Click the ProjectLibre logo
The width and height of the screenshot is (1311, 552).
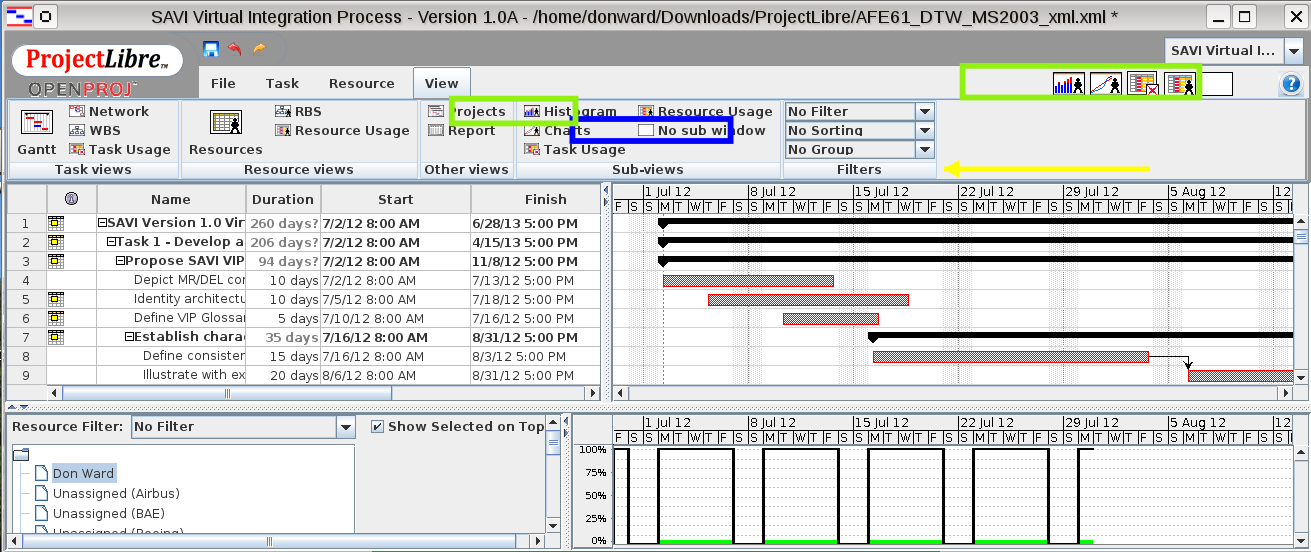(x=98, y=61)
